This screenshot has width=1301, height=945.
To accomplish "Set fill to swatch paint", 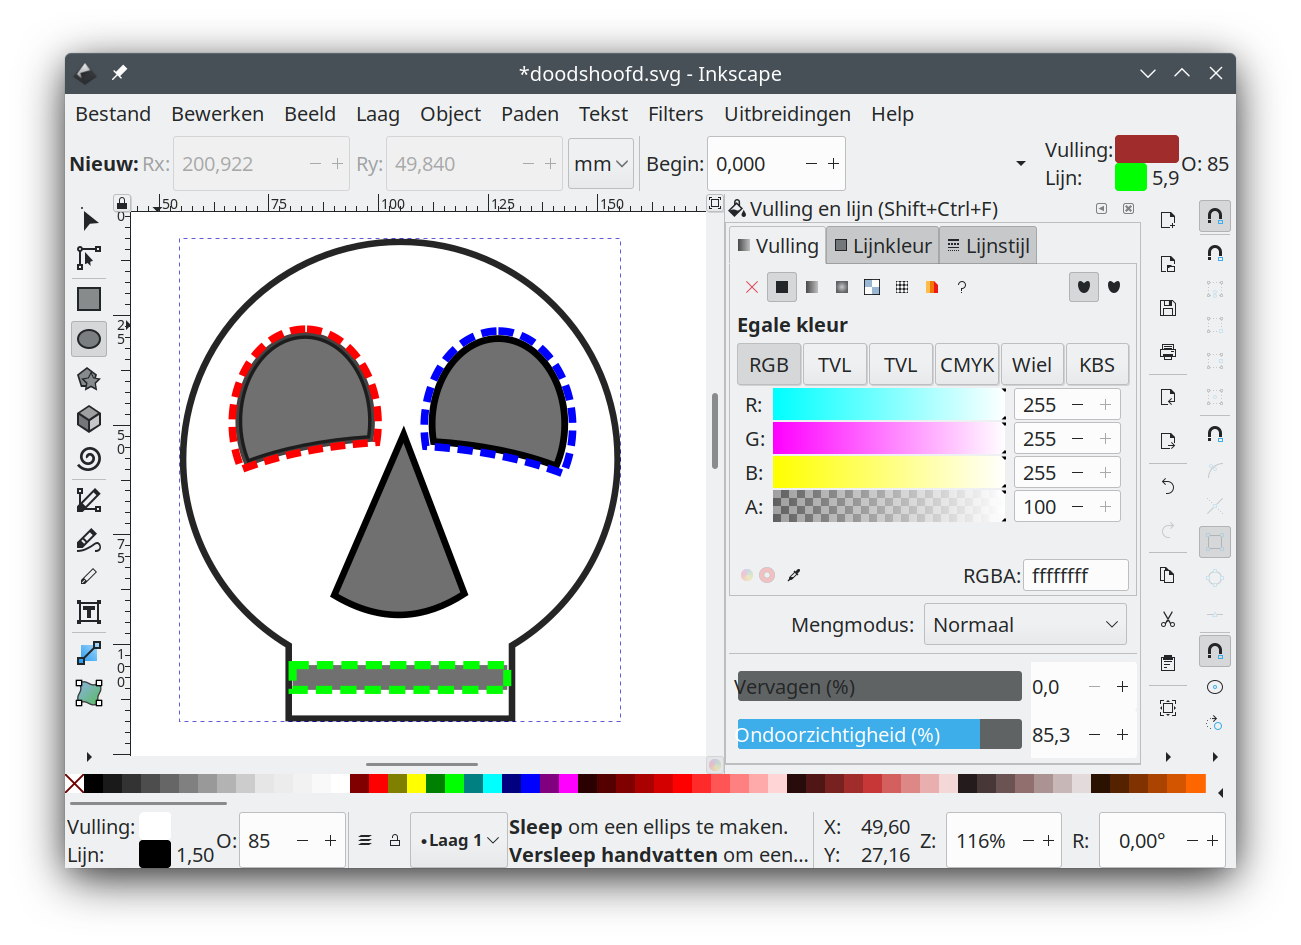I will coord(932,287).
